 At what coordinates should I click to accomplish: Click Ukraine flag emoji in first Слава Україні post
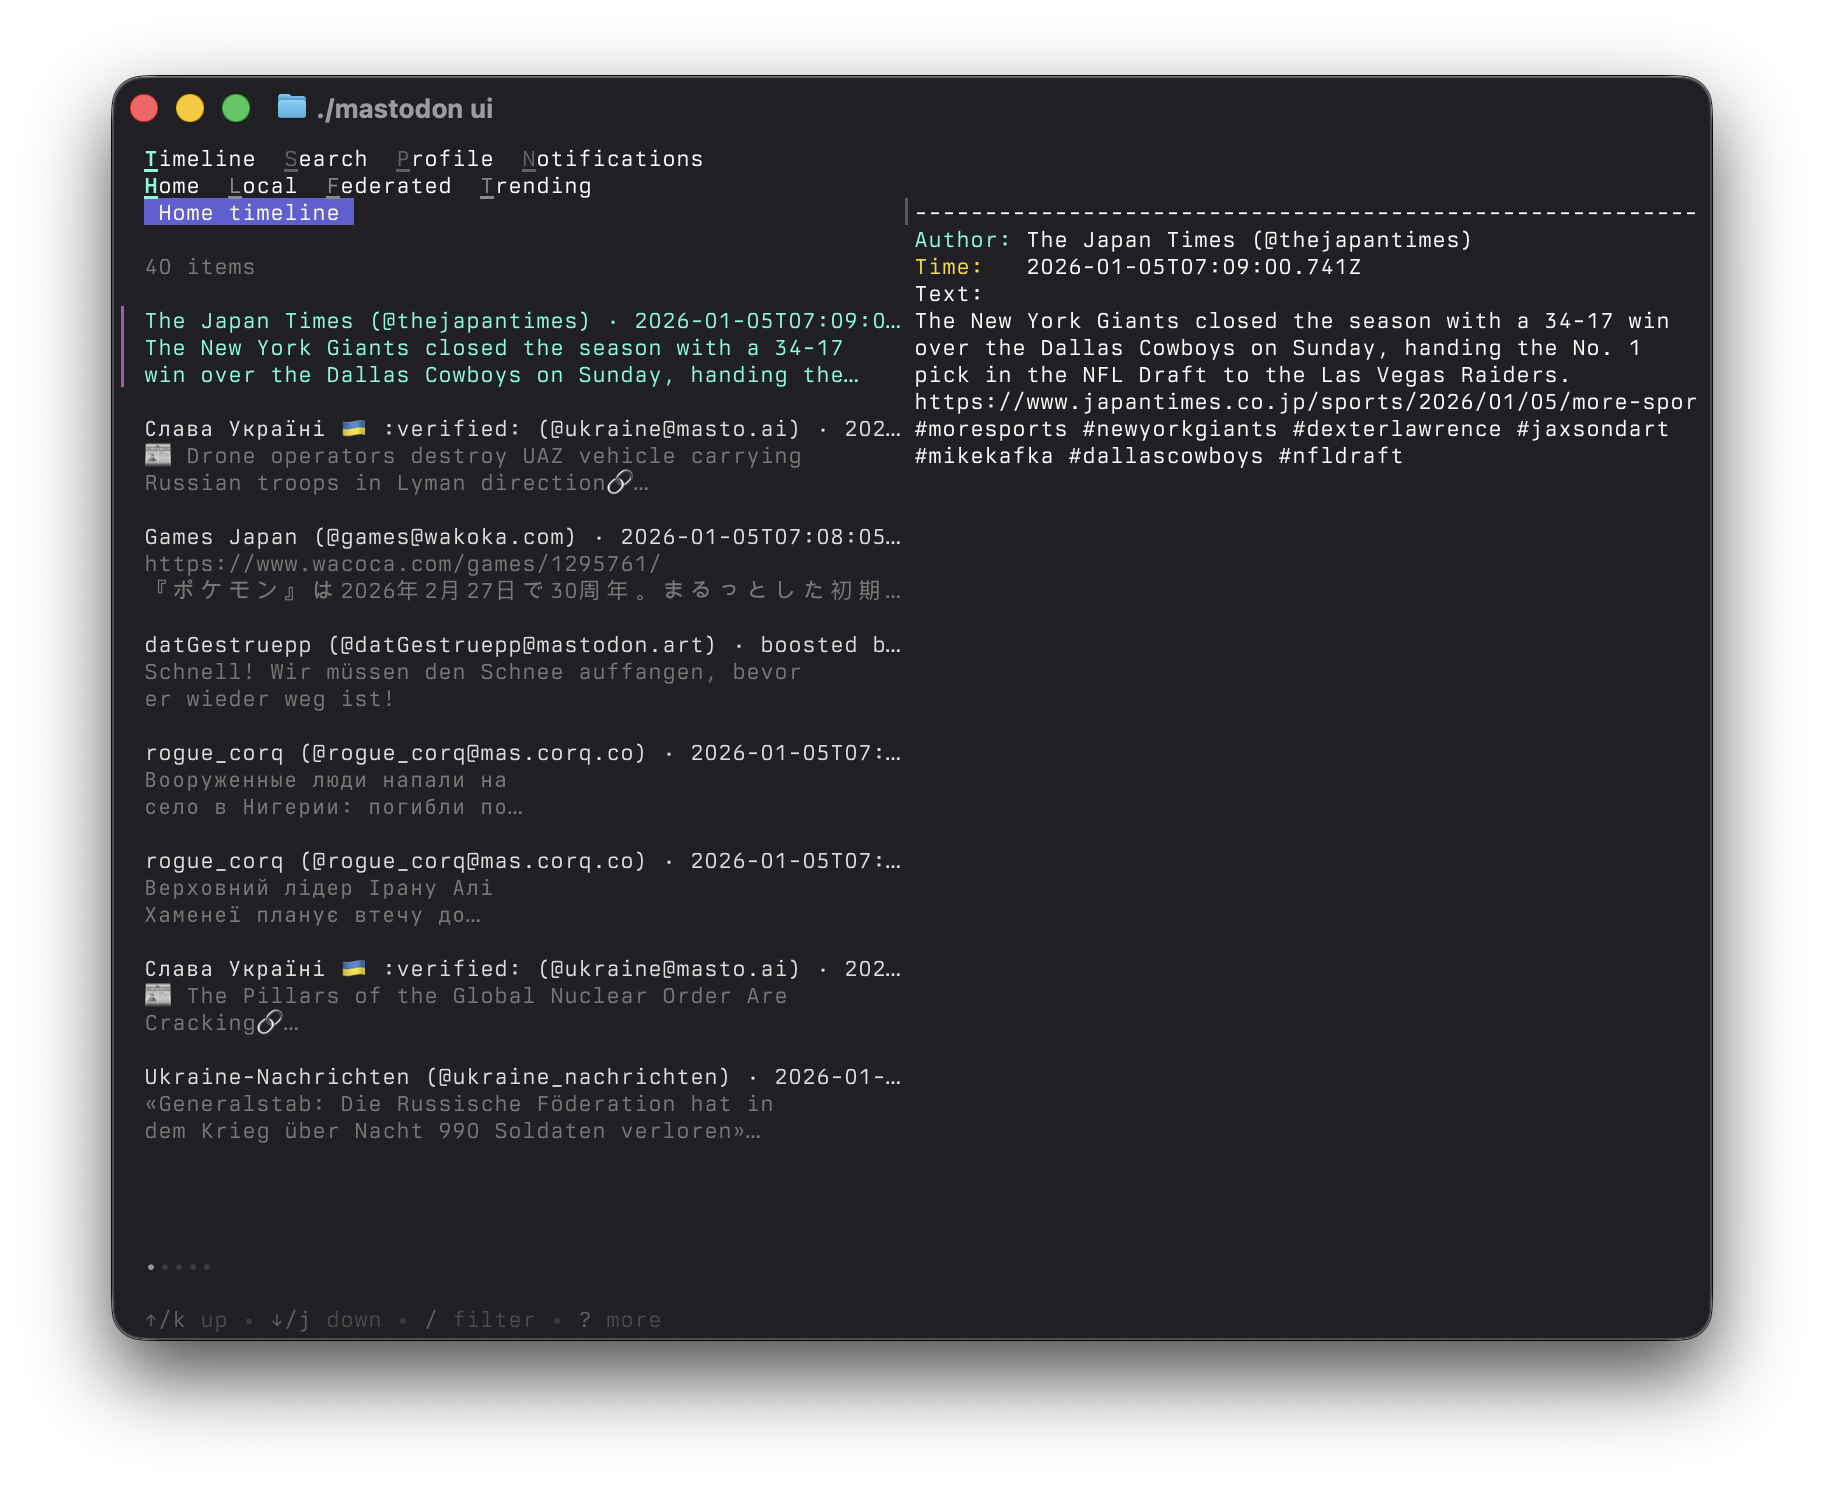[x=353, y=428]
